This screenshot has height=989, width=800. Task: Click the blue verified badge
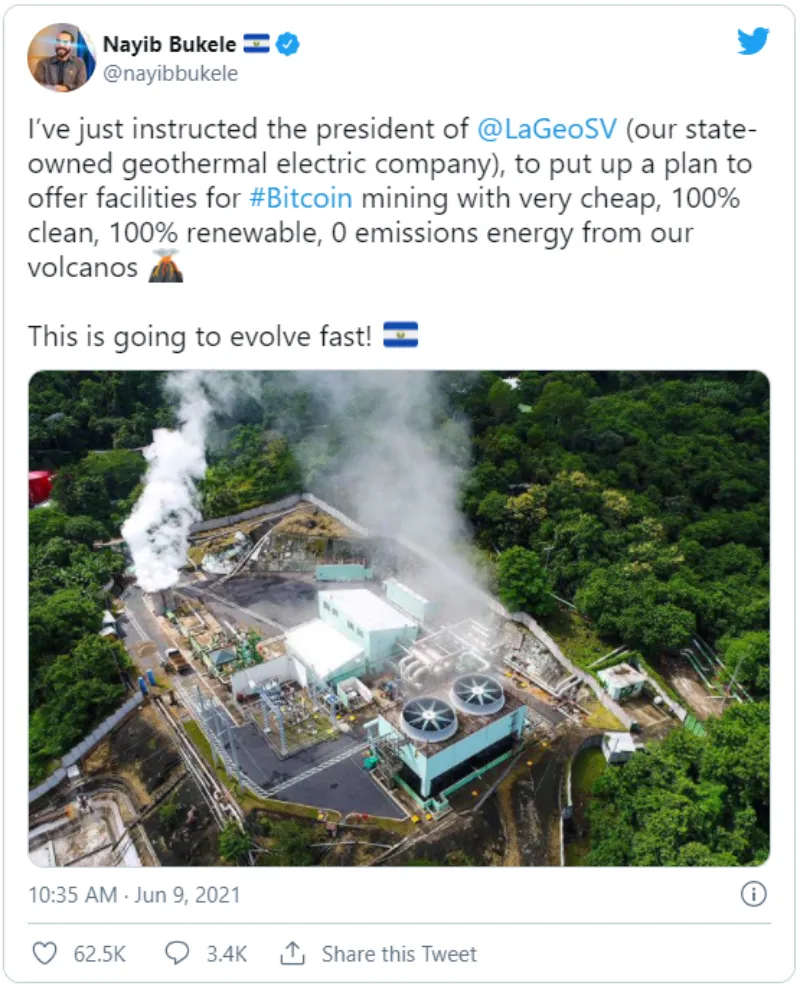288,44
